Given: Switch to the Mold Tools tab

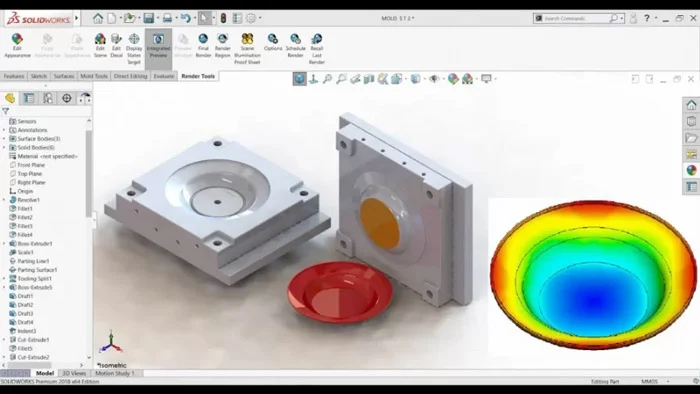Looking at the screenshot, I should click(94, 76).
